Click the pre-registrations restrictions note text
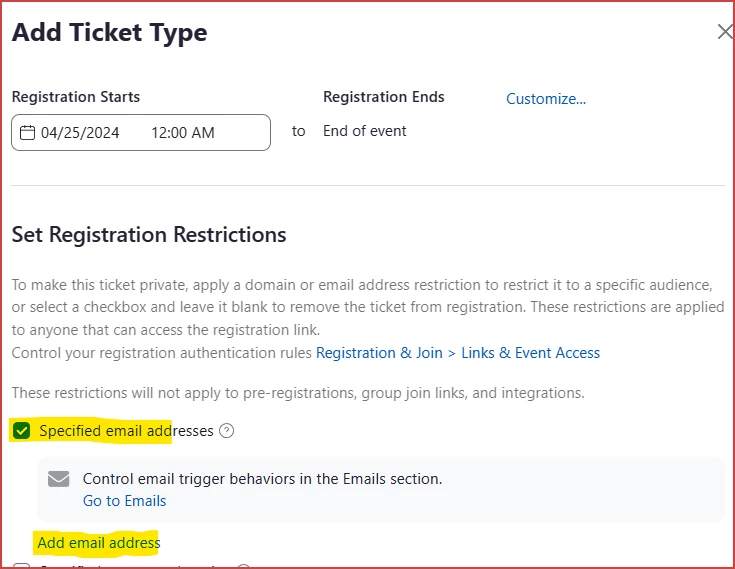 (298, 393)
